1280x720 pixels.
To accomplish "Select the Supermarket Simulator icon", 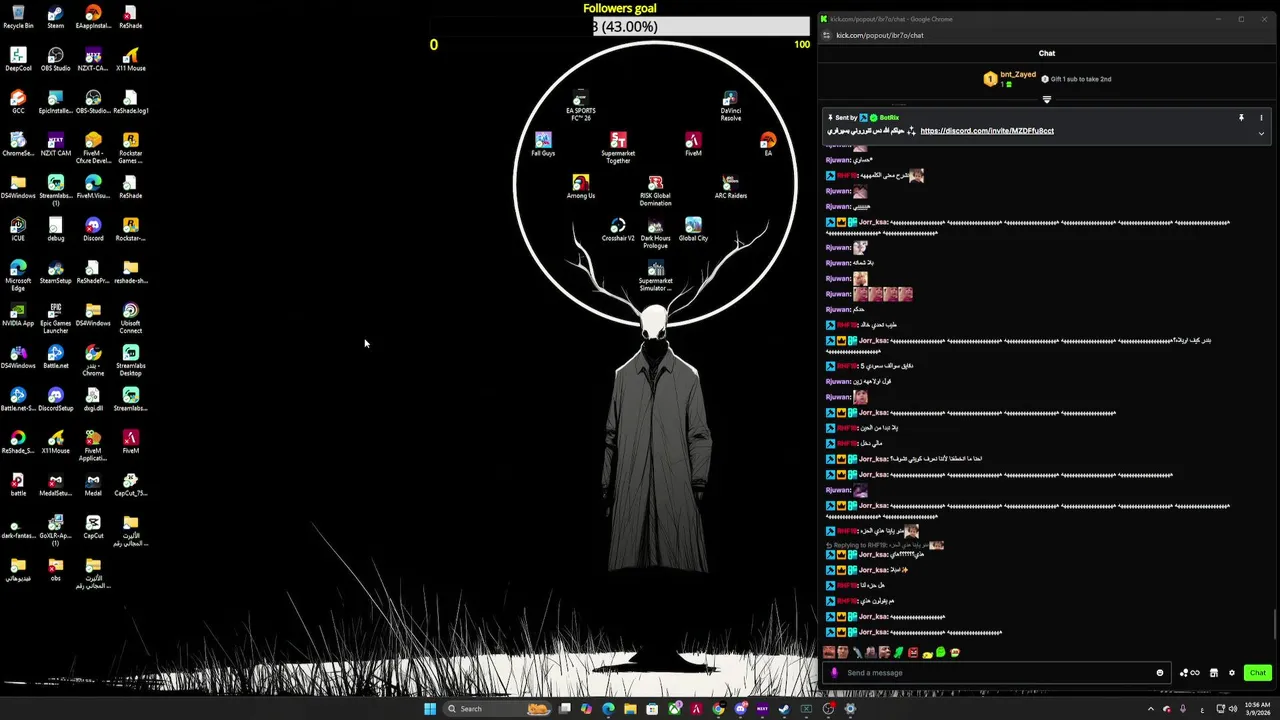I will click(655, 276).
